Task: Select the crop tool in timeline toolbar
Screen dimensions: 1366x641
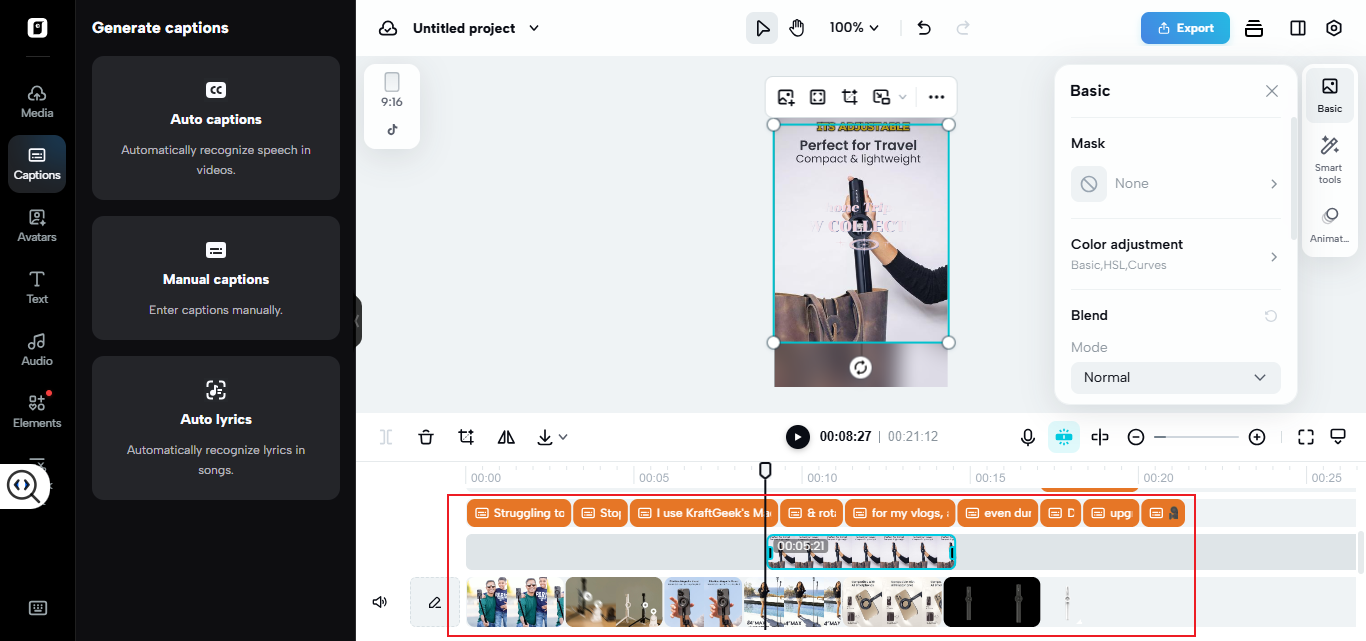Action: point(466,437)
